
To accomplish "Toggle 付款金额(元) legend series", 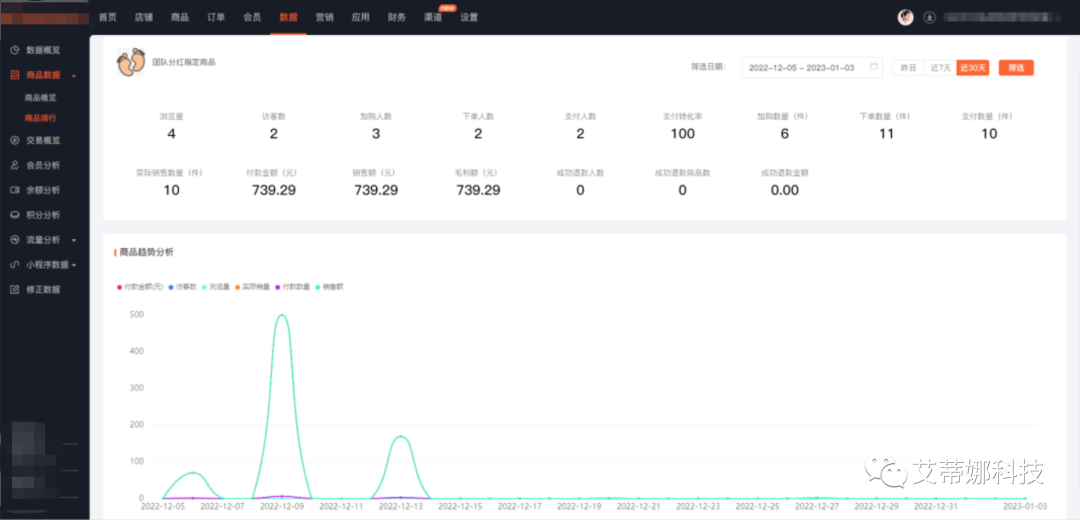I will click(x=141, y=287).
